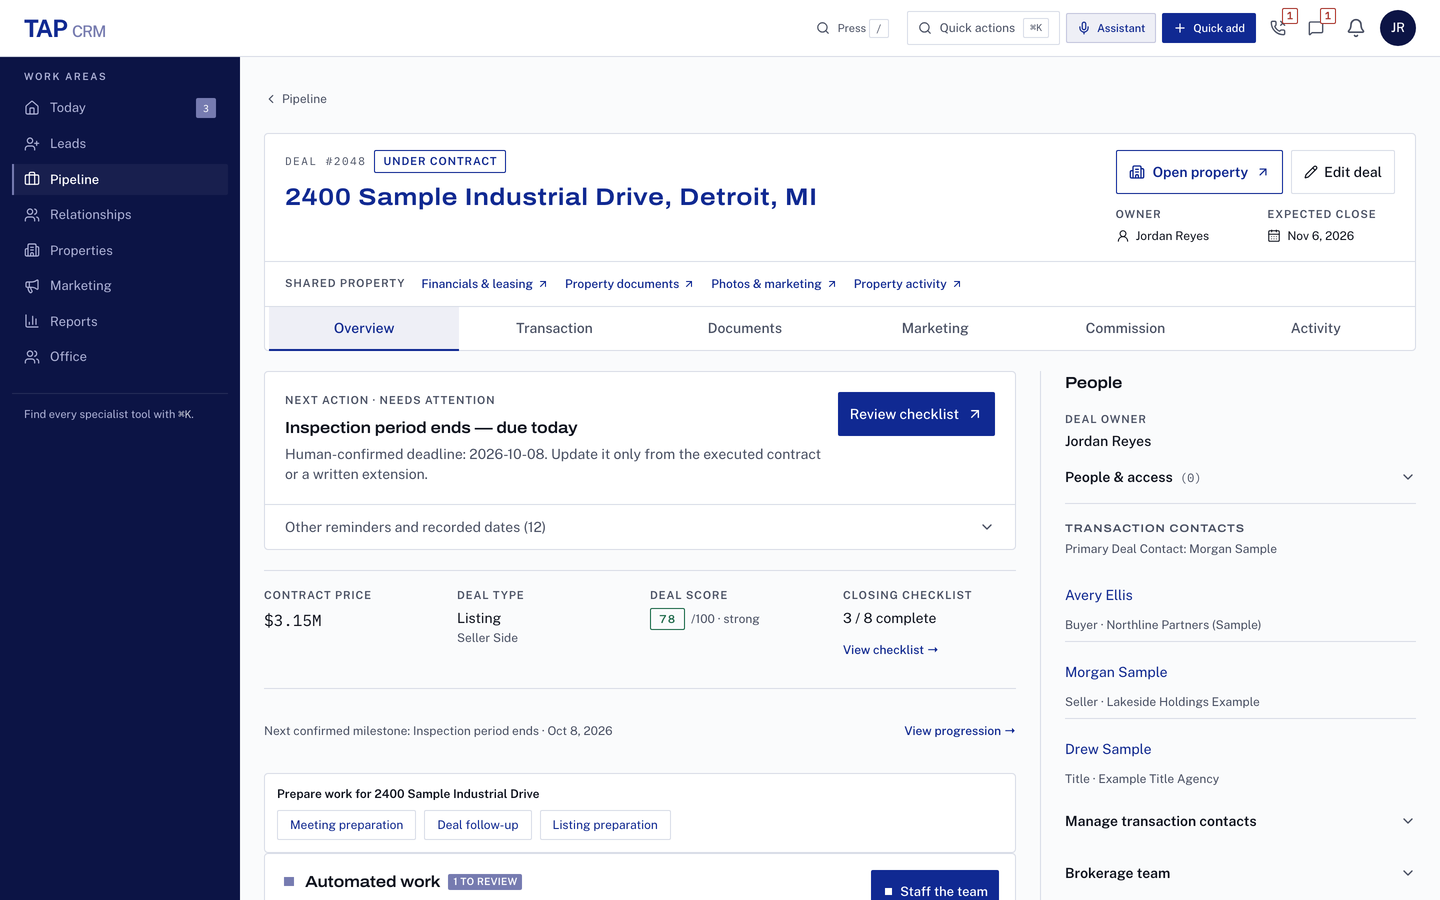Open Relationships work area

(120, 215)
